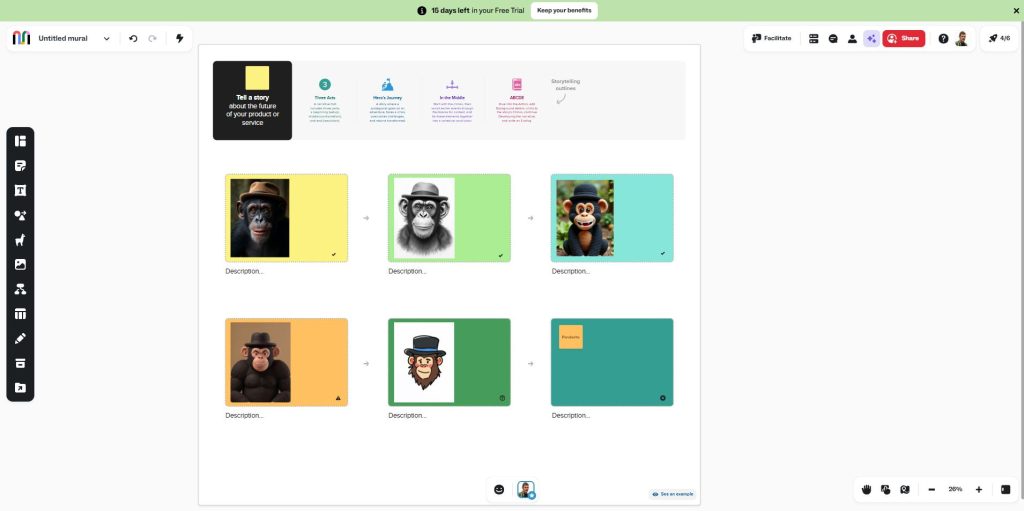Image resolution: width=1024 pixels, height=511 pixels.
Task: Open the rocket 4/6 onboarding checklist
Action: coord(999,38)
